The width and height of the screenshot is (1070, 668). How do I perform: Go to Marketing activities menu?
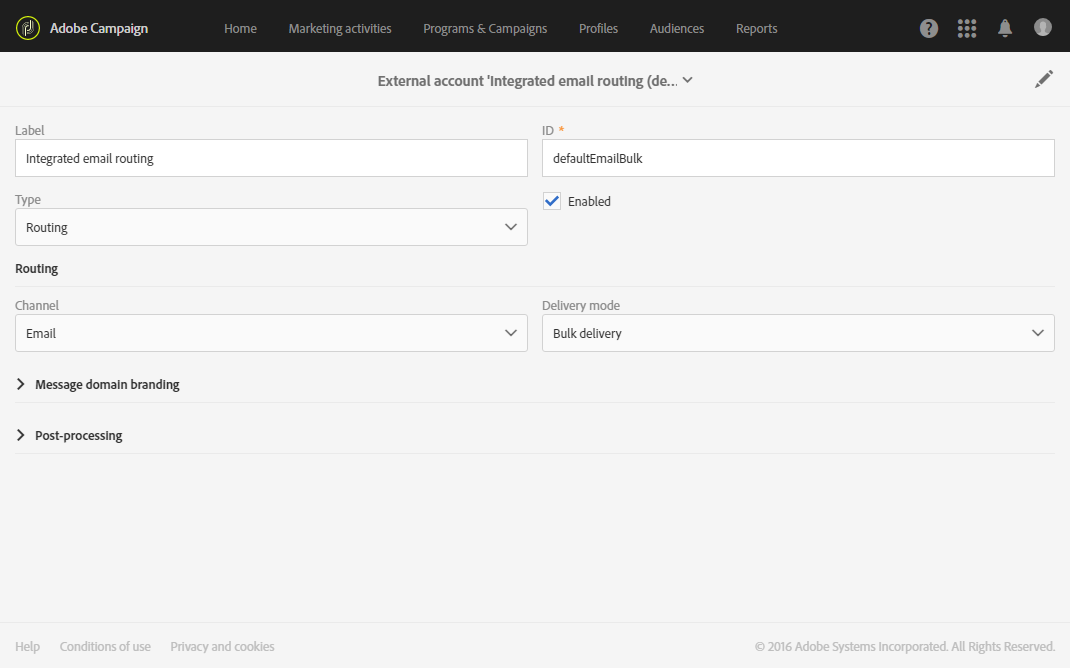click(340, 28)
